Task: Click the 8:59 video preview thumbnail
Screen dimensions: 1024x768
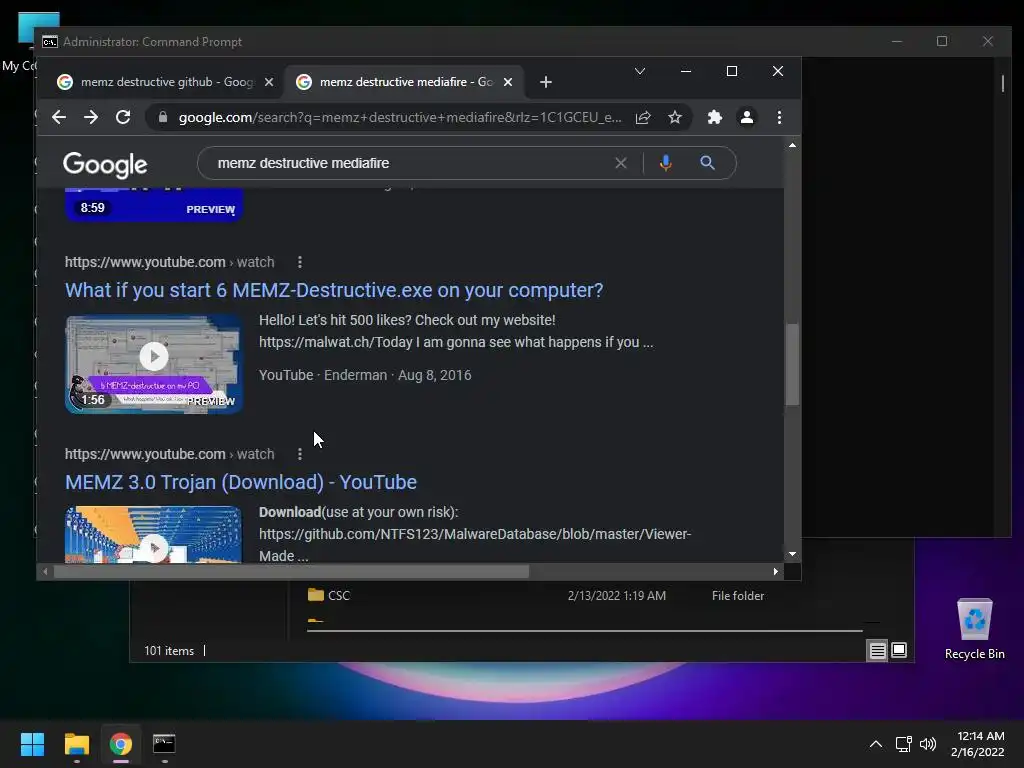Action: click(x=154, y=205)
